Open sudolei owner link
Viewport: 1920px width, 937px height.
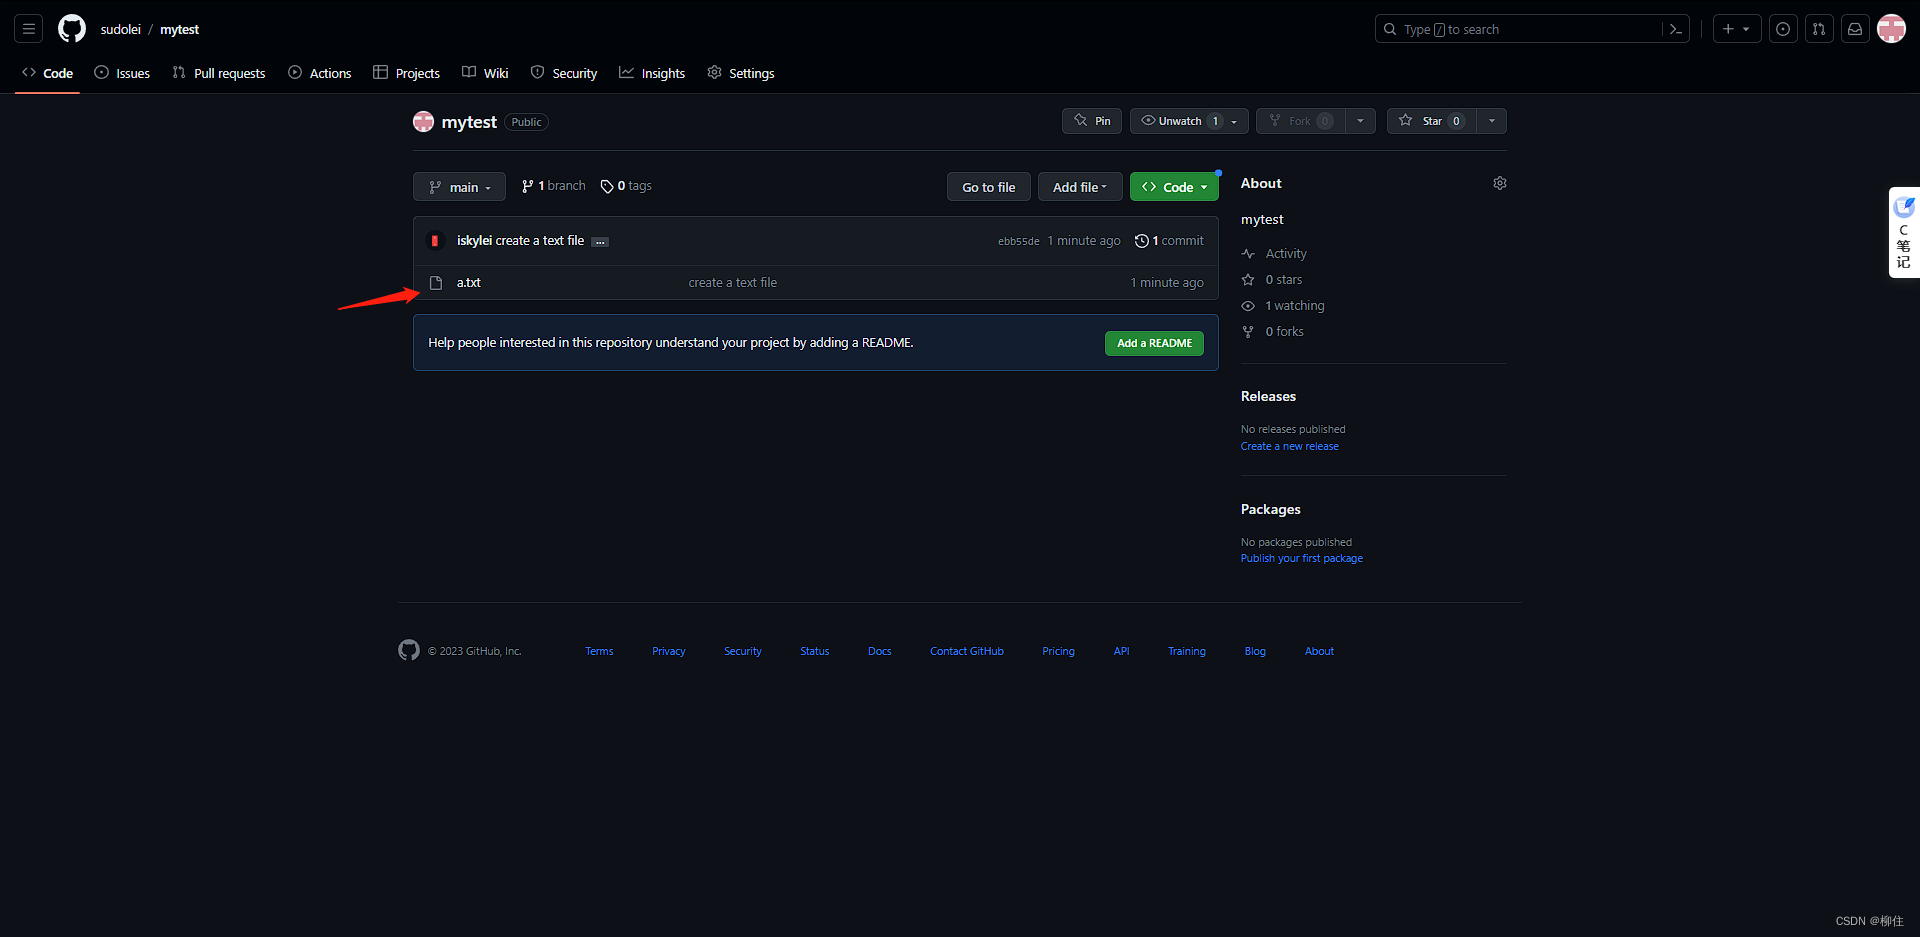click(121, 29)
